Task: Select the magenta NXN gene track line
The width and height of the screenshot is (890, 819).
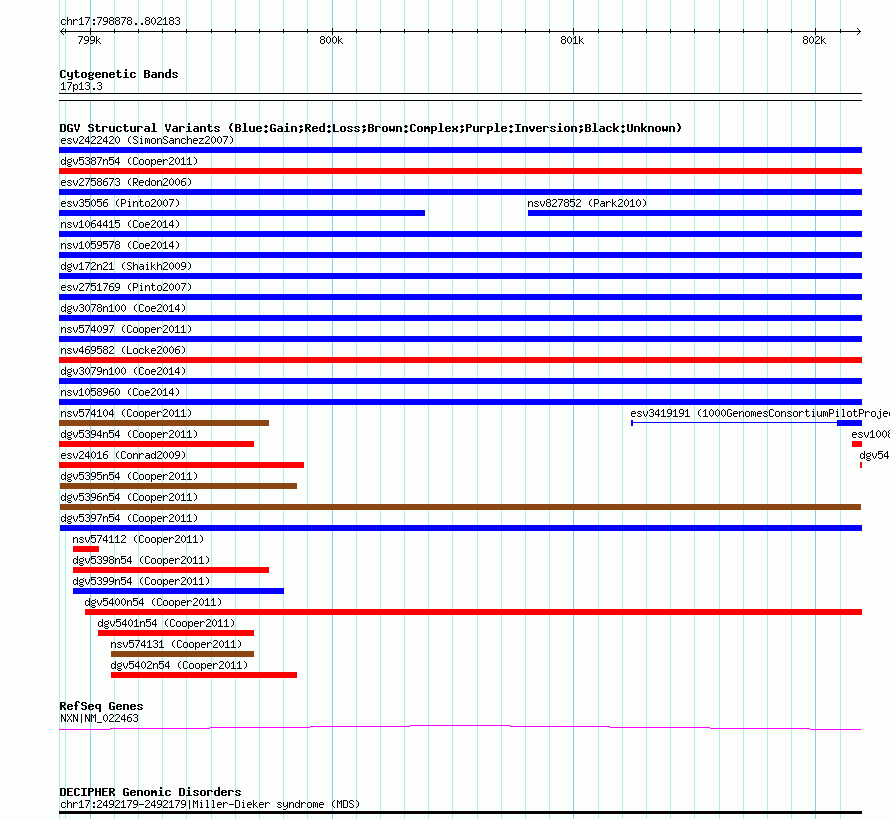Action: click(460, 728)
